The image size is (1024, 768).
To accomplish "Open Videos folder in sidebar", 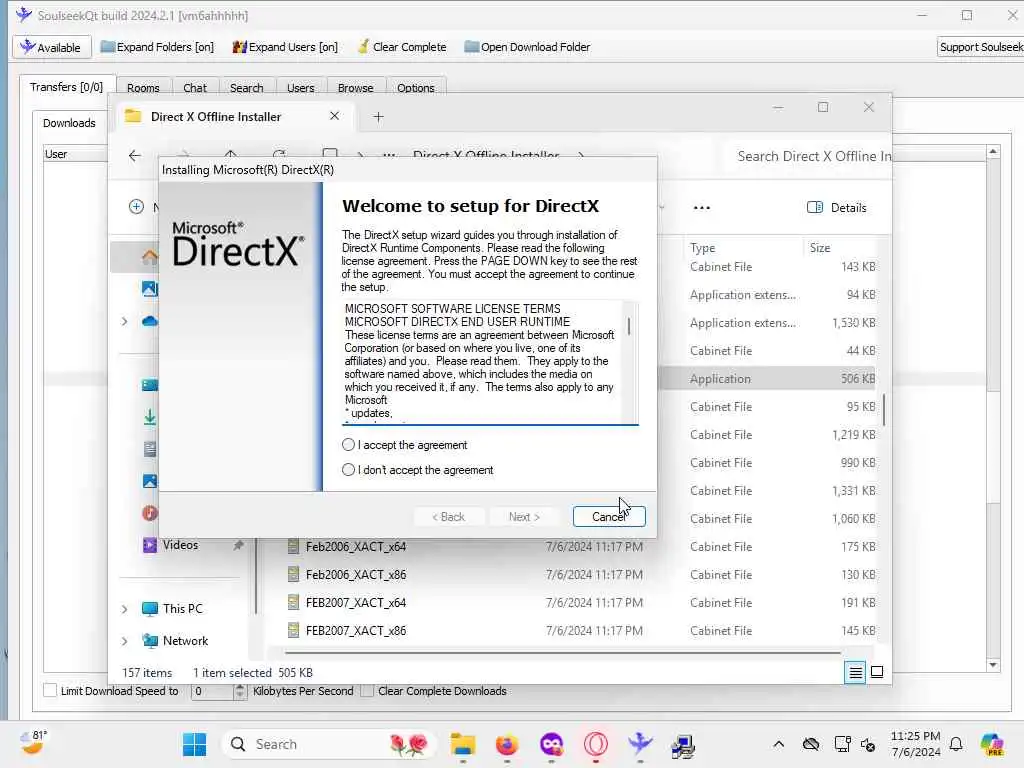I will coord(180,545).
